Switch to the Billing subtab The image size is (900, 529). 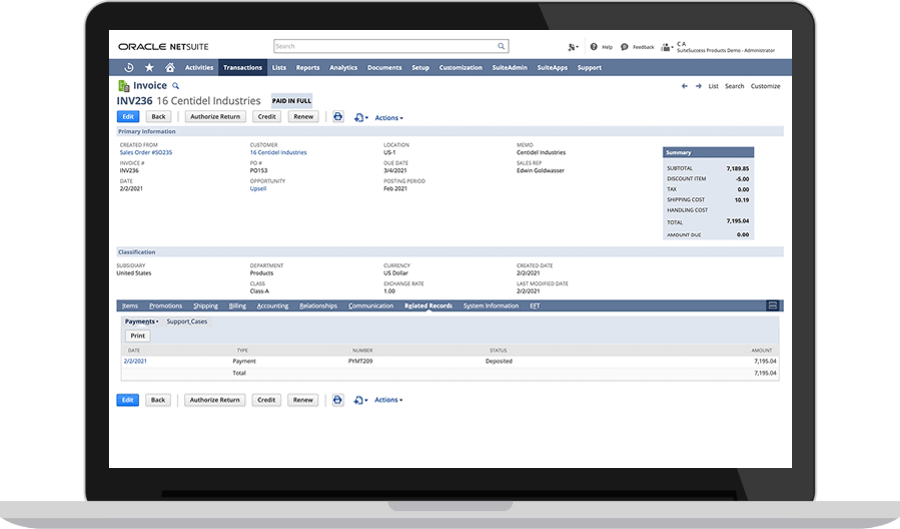[237, 306]
